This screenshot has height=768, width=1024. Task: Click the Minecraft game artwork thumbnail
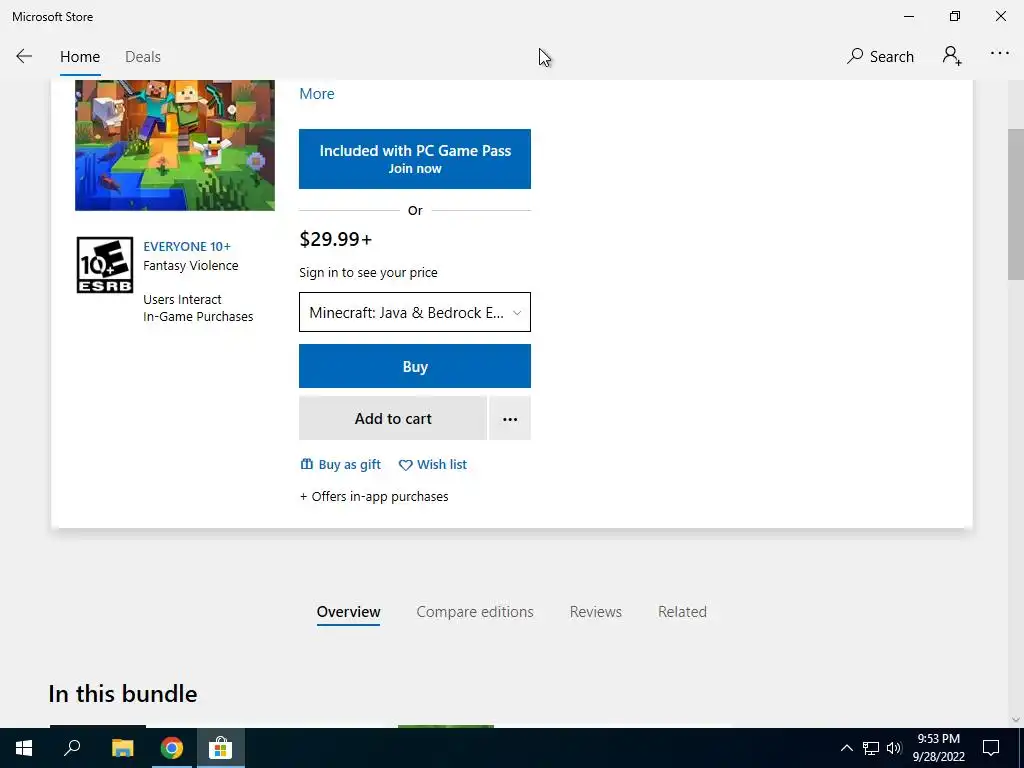tap(175, 145)
